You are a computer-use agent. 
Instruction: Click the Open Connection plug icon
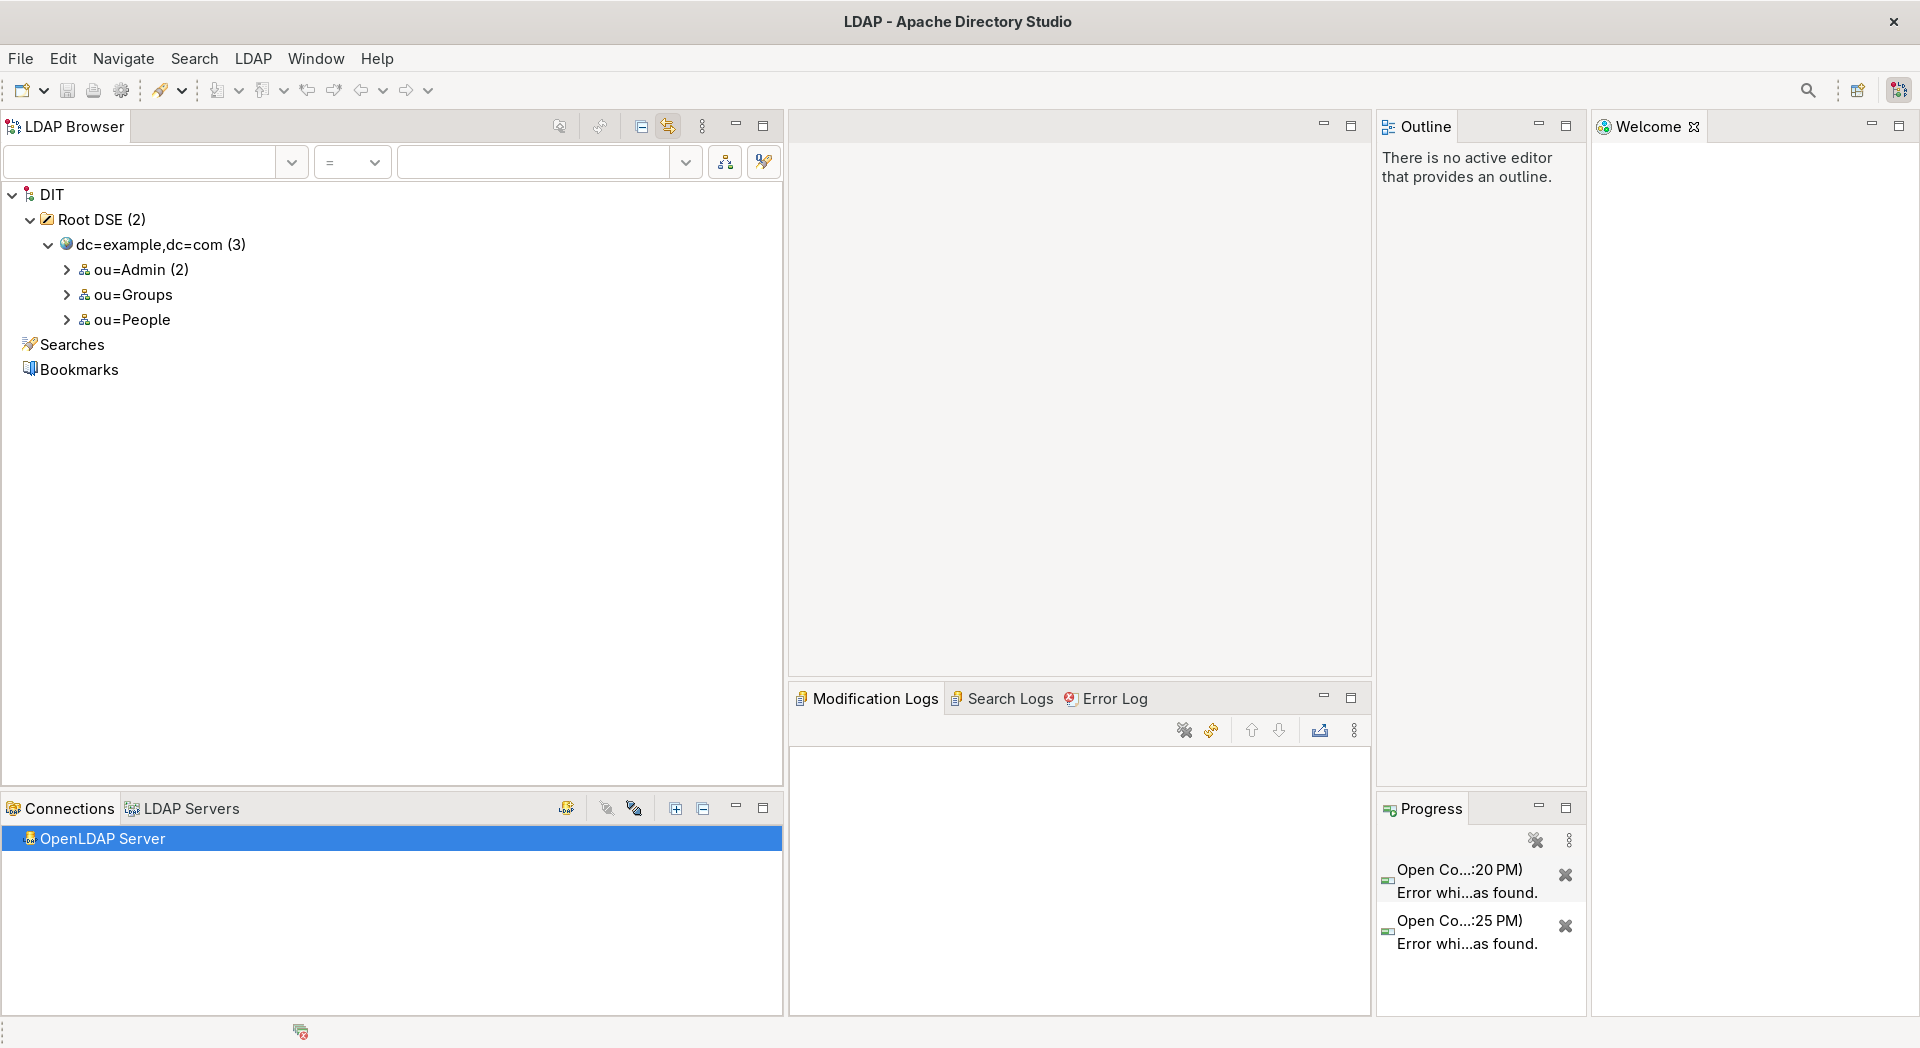click(606, 809)
